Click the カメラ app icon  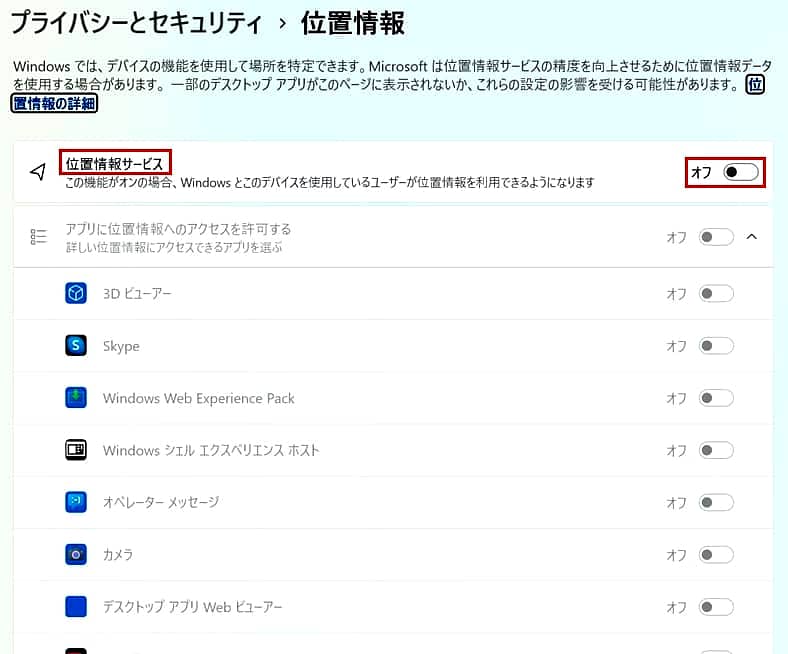76,554
